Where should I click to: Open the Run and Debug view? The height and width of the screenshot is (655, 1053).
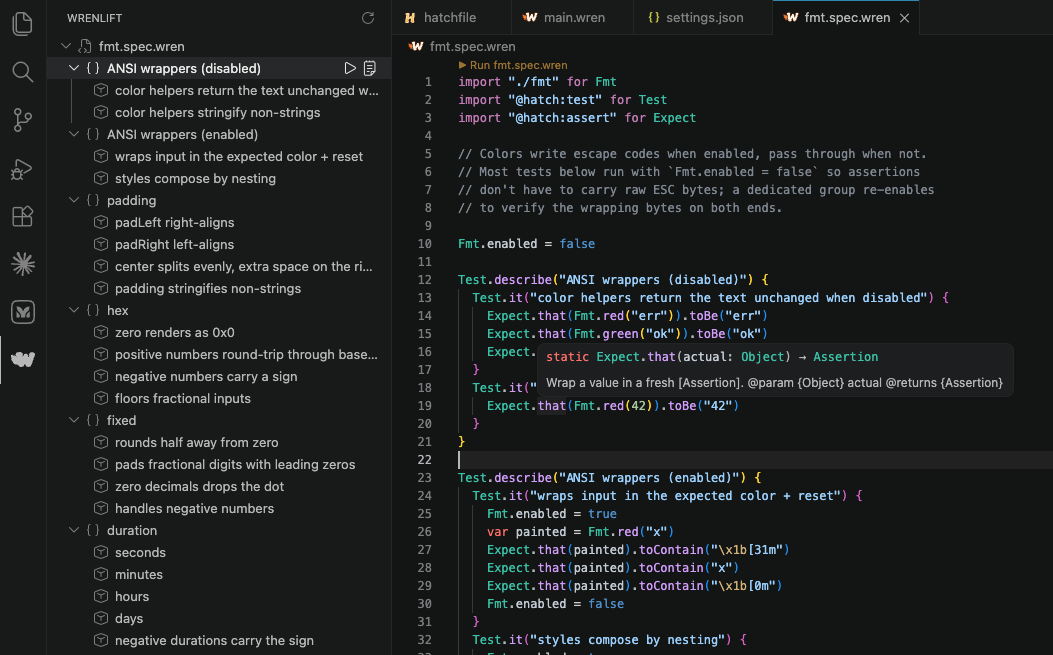point(23,169)
